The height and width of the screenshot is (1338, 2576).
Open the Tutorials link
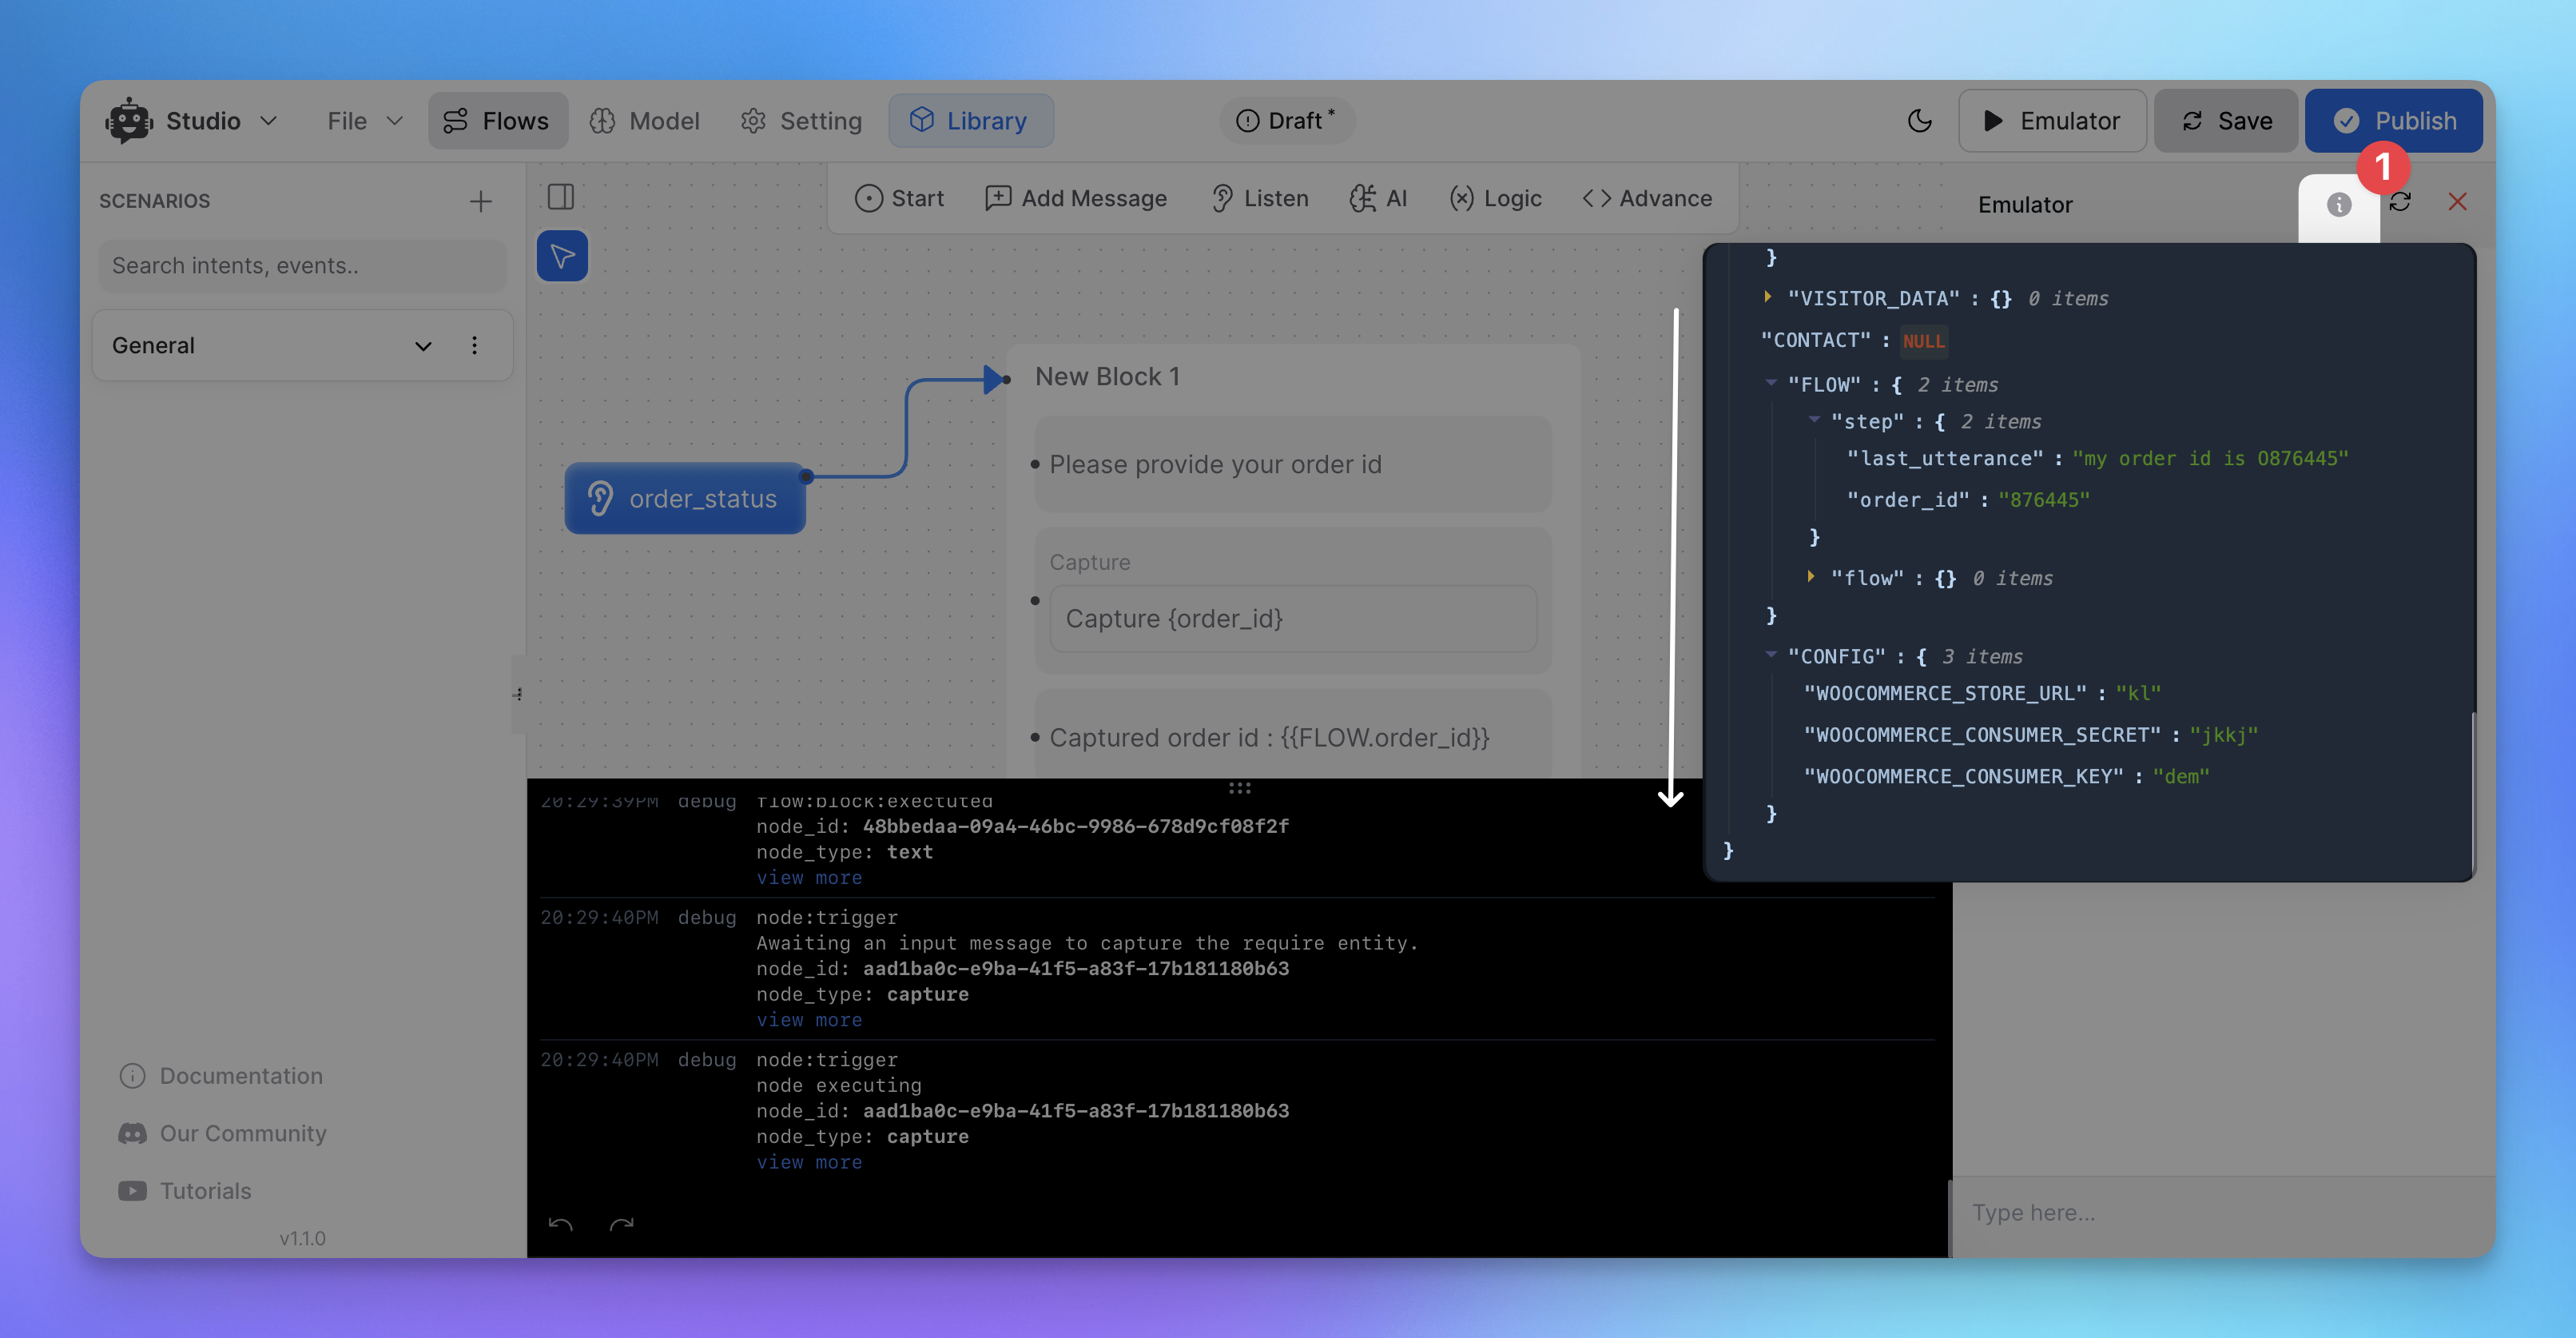click(x=185, y=1191)
